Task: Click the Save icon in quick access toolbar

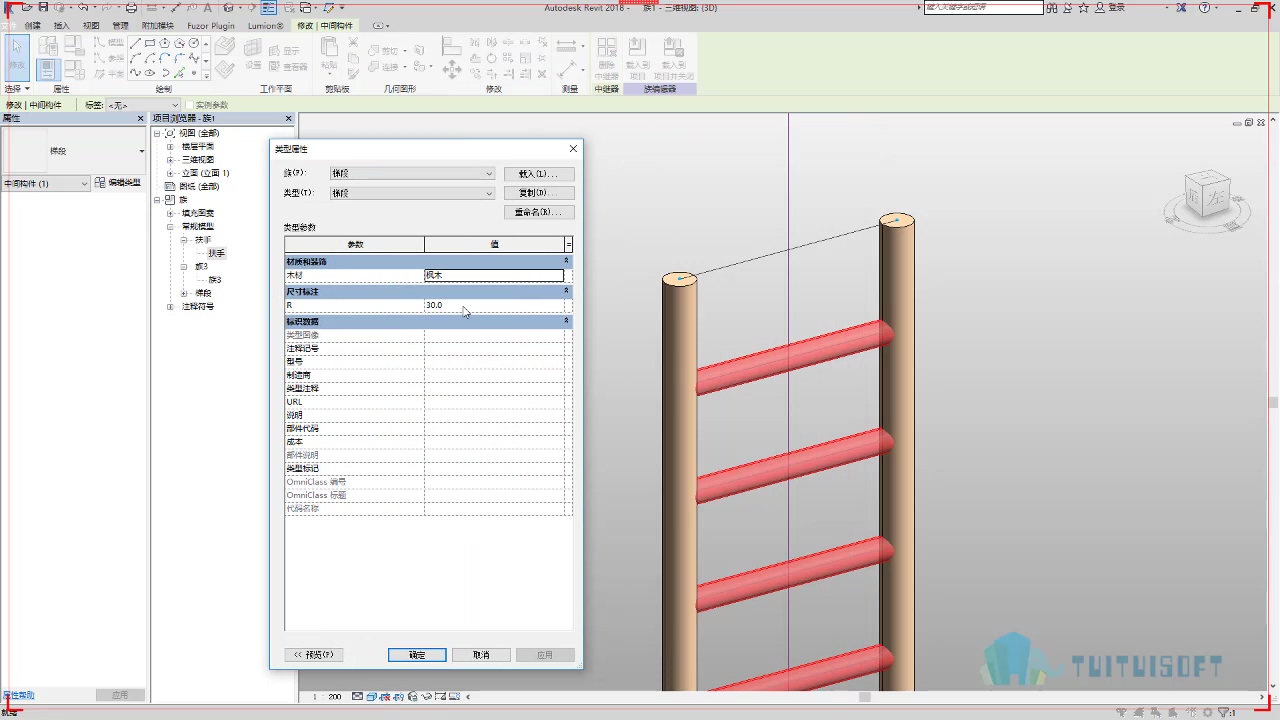Action: tap(43, 8)
